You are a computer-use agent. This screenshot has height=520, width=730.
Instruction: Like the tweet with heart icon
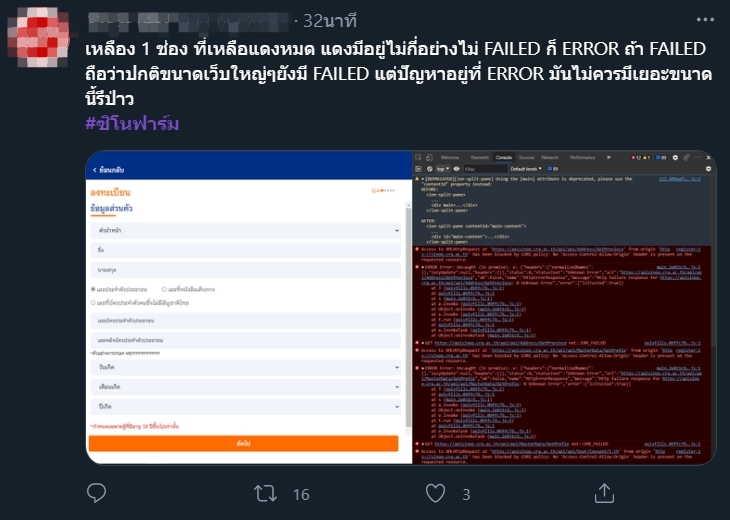point(435,493)
